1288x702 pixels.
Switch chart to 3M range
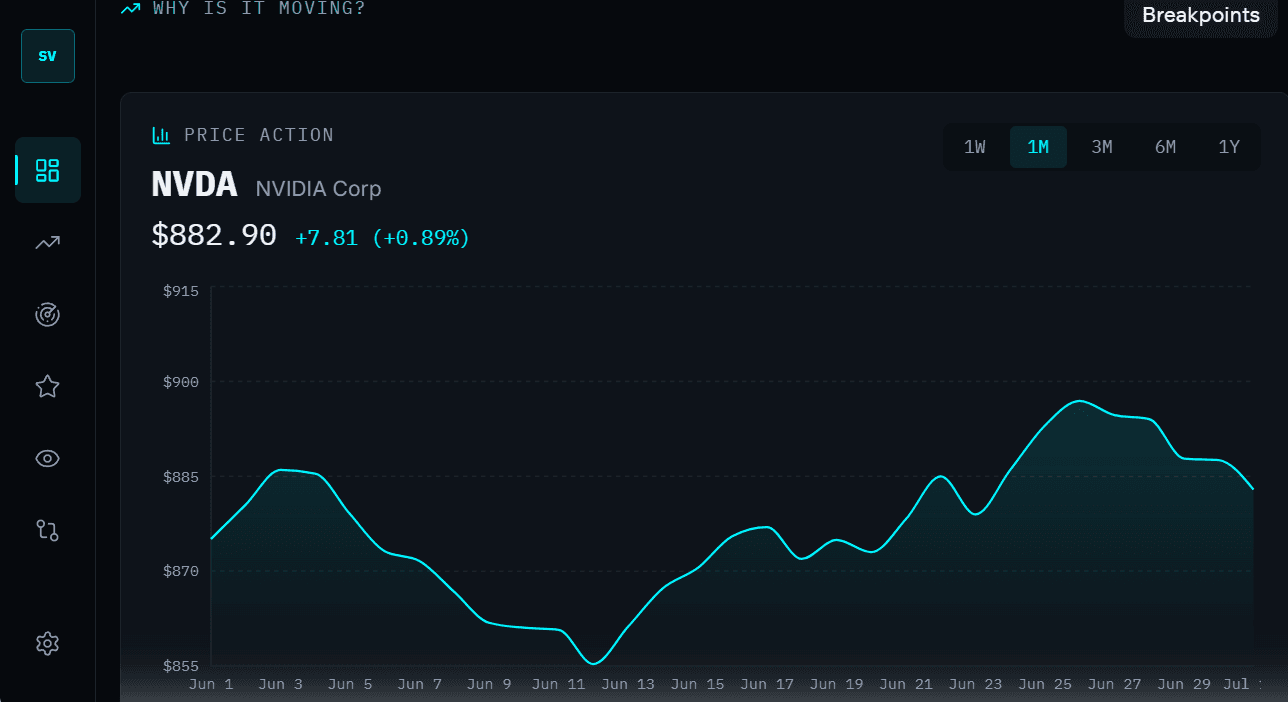[1102, 147]
